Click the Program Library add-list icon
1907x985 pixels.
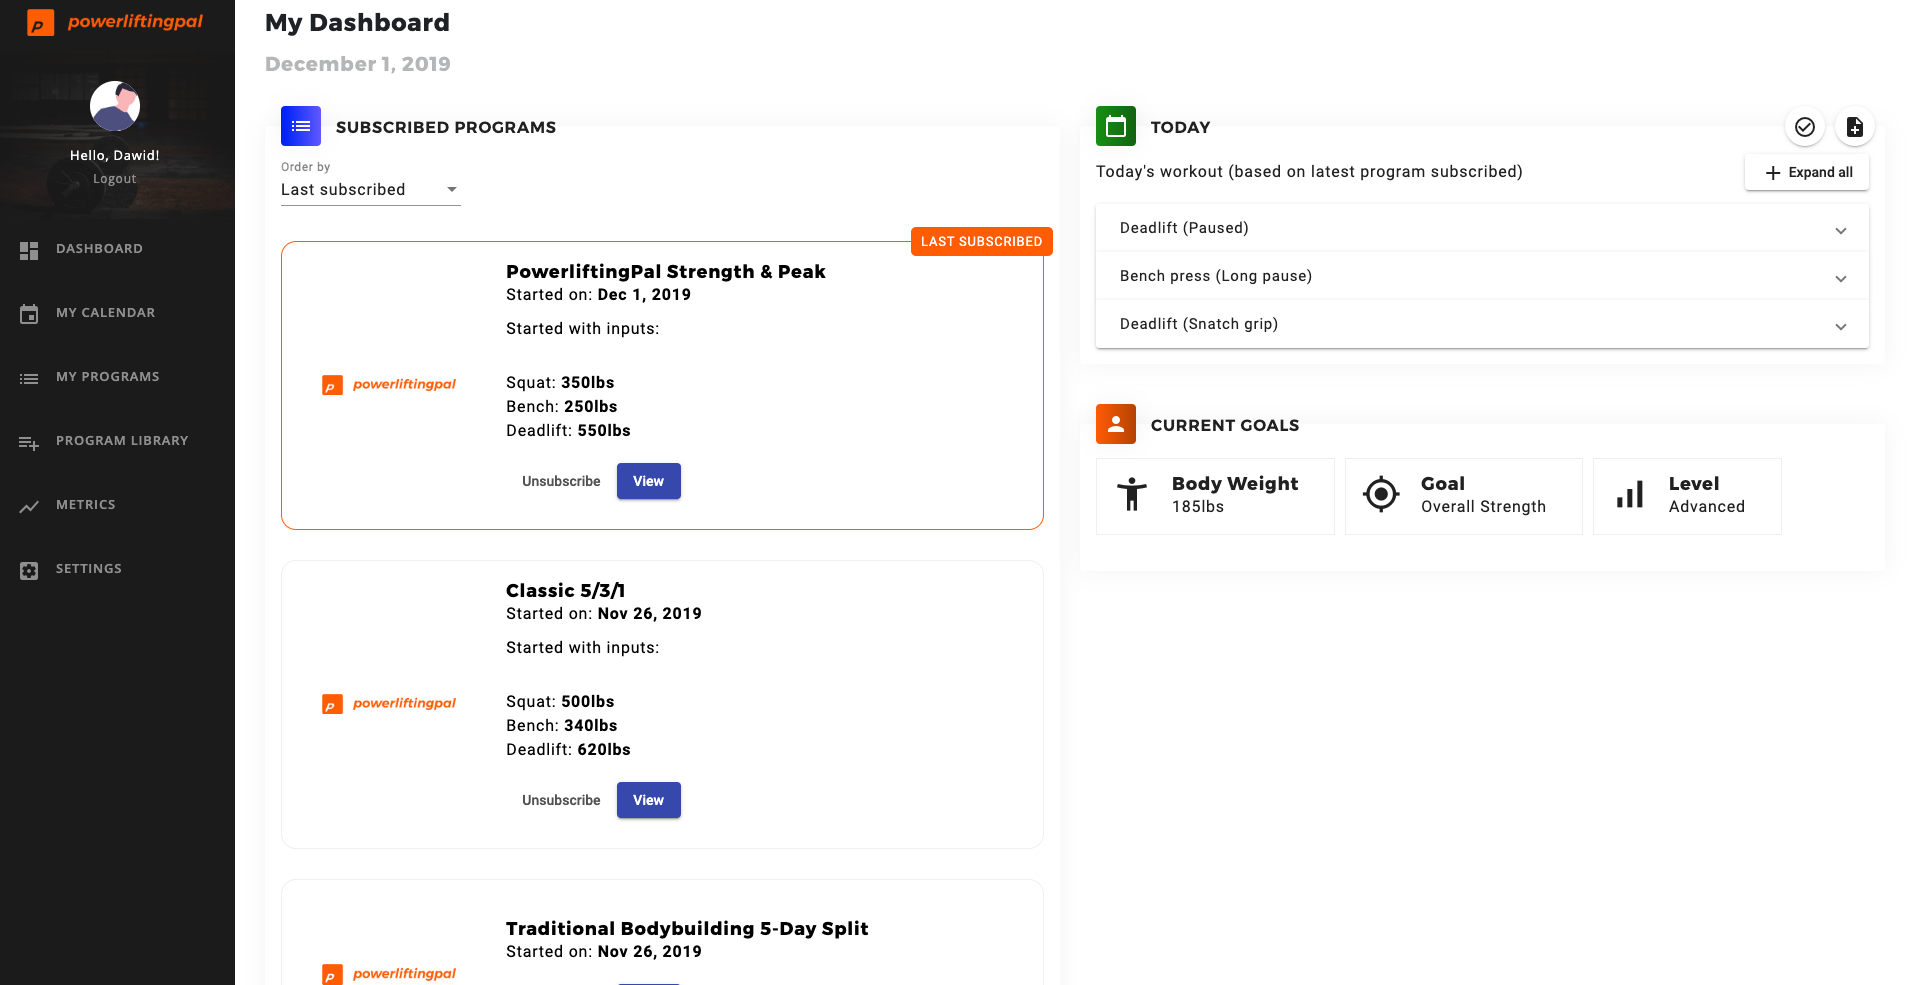[29, 442]
